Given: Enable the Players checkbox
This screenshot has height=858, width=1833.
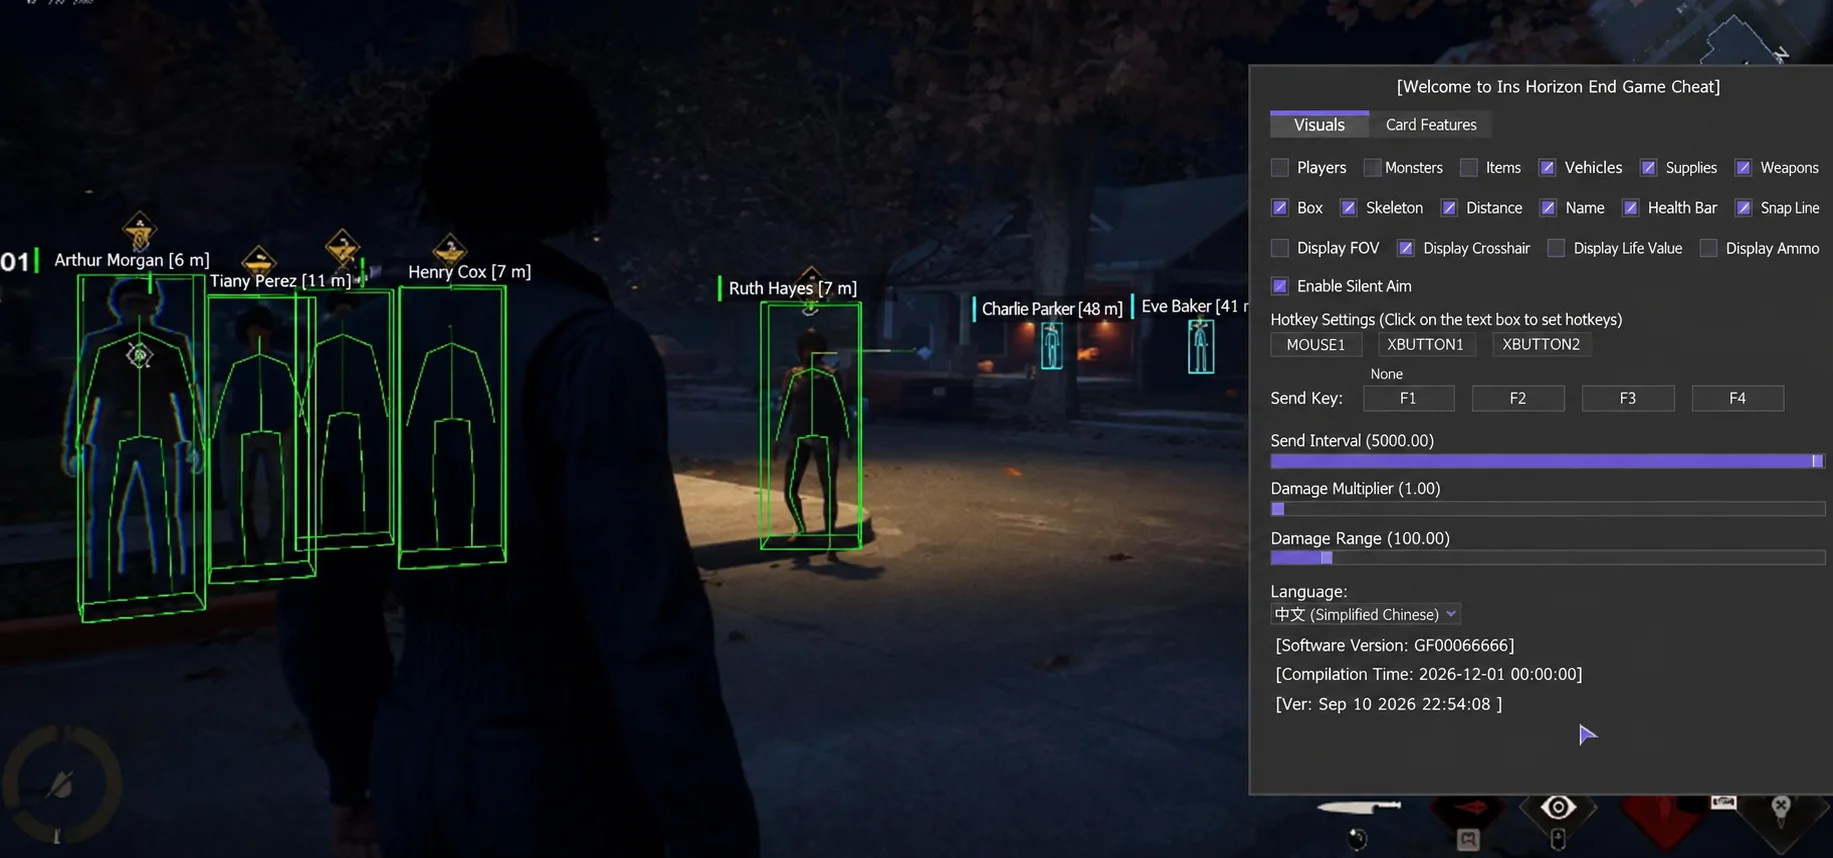Looking at the screenshot, I should [1280, 168].
